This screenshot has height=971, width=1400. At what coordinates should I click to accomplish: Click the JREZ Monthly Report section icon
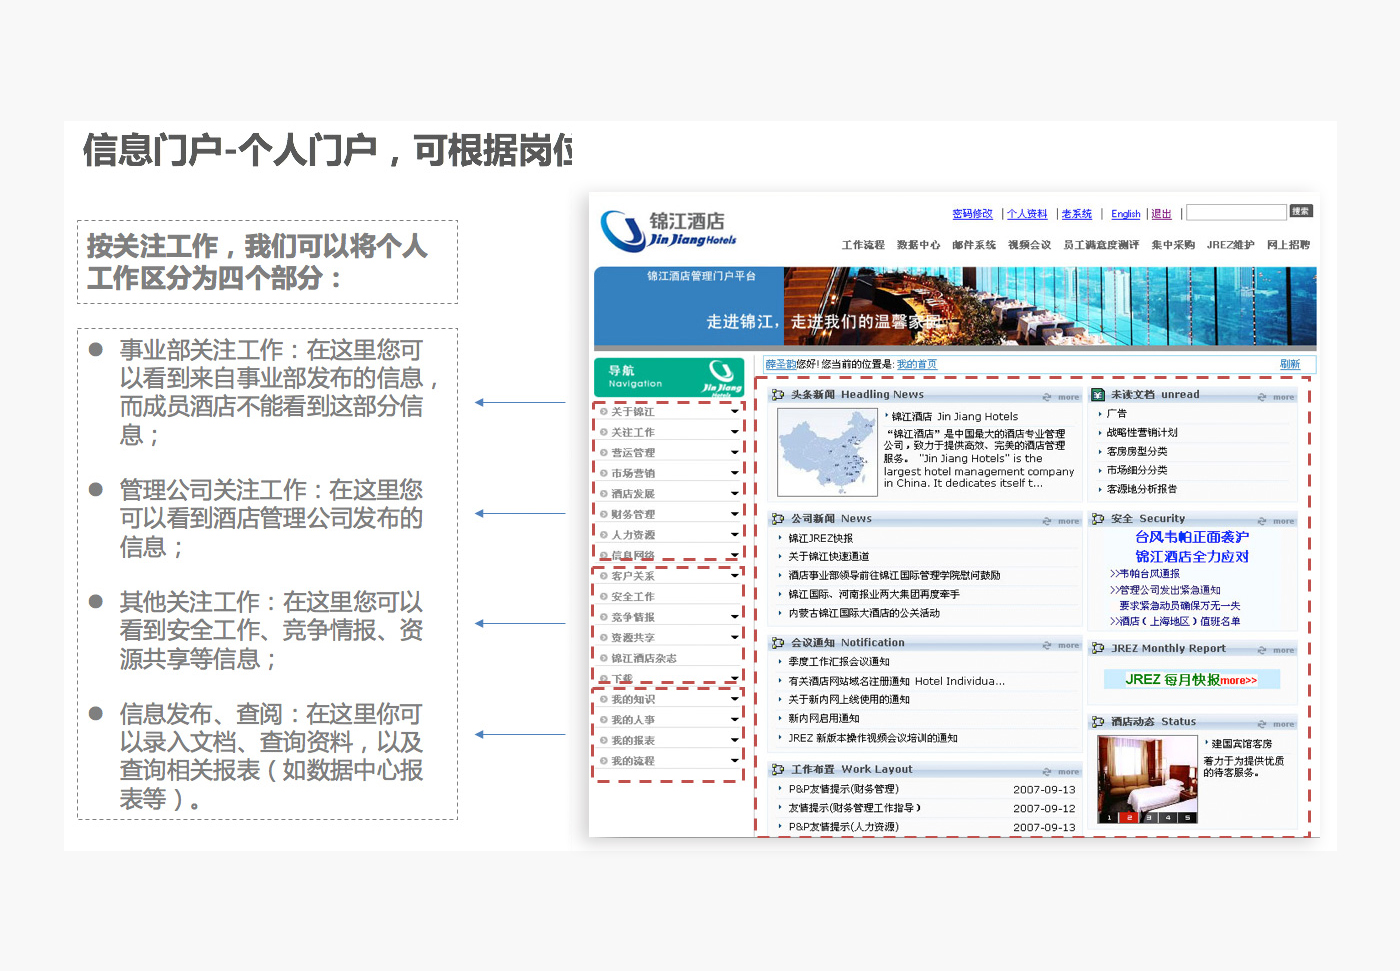(1098, 649)
